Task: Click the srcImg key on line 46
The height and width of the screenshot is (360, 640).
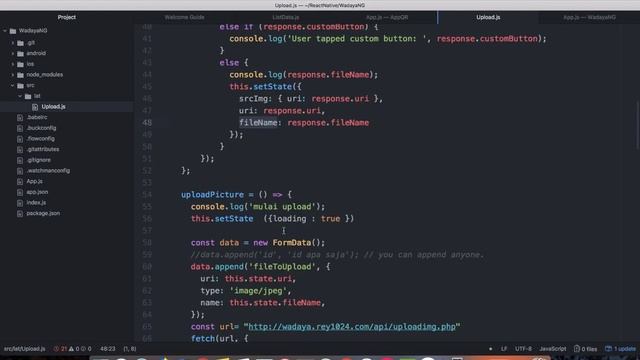Action: [253, 99]
